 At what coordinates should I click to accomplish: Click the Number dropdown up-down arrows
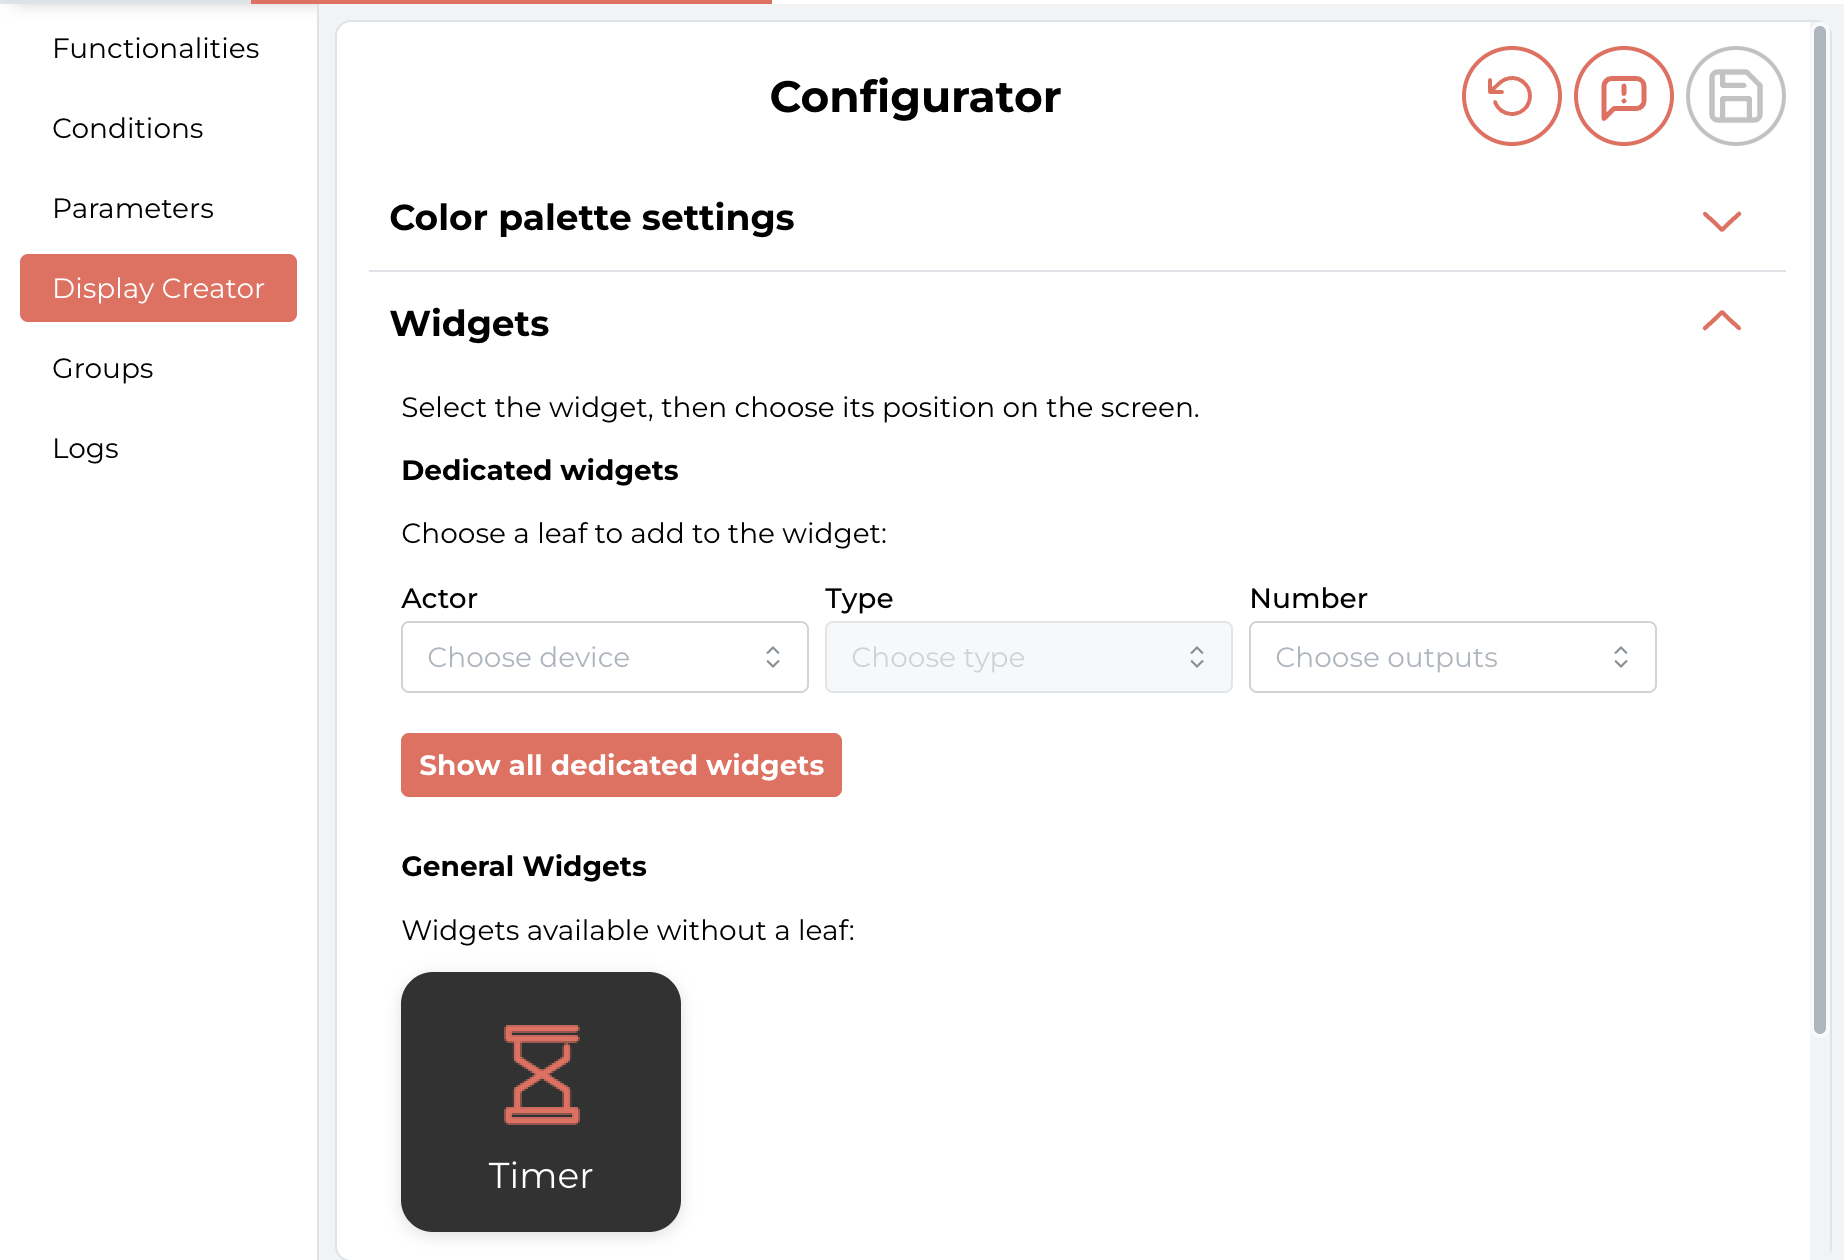(1621, 657)
